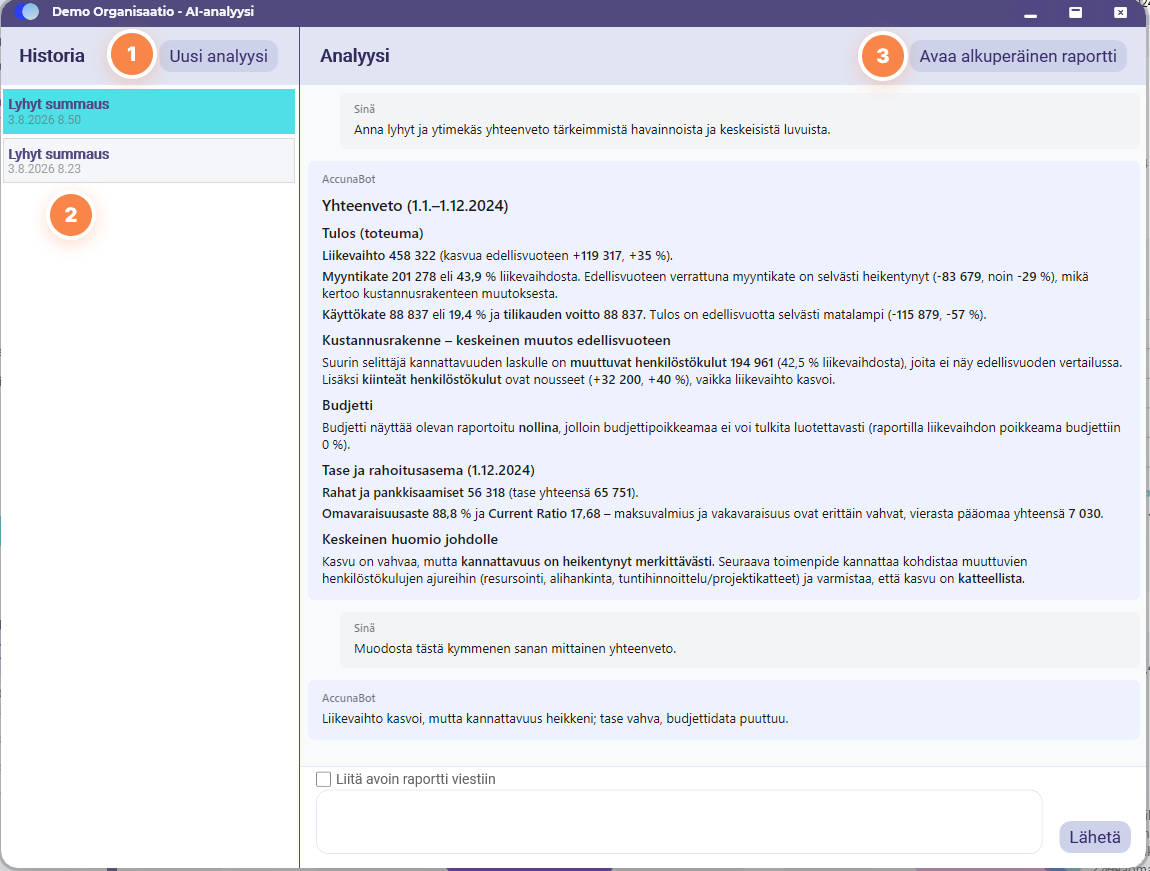The height and width of the screenshot is (871, 1150).
Task: Click the title Demo Organisaatio - AI-analyysi
Action: (x=153, y=12)
